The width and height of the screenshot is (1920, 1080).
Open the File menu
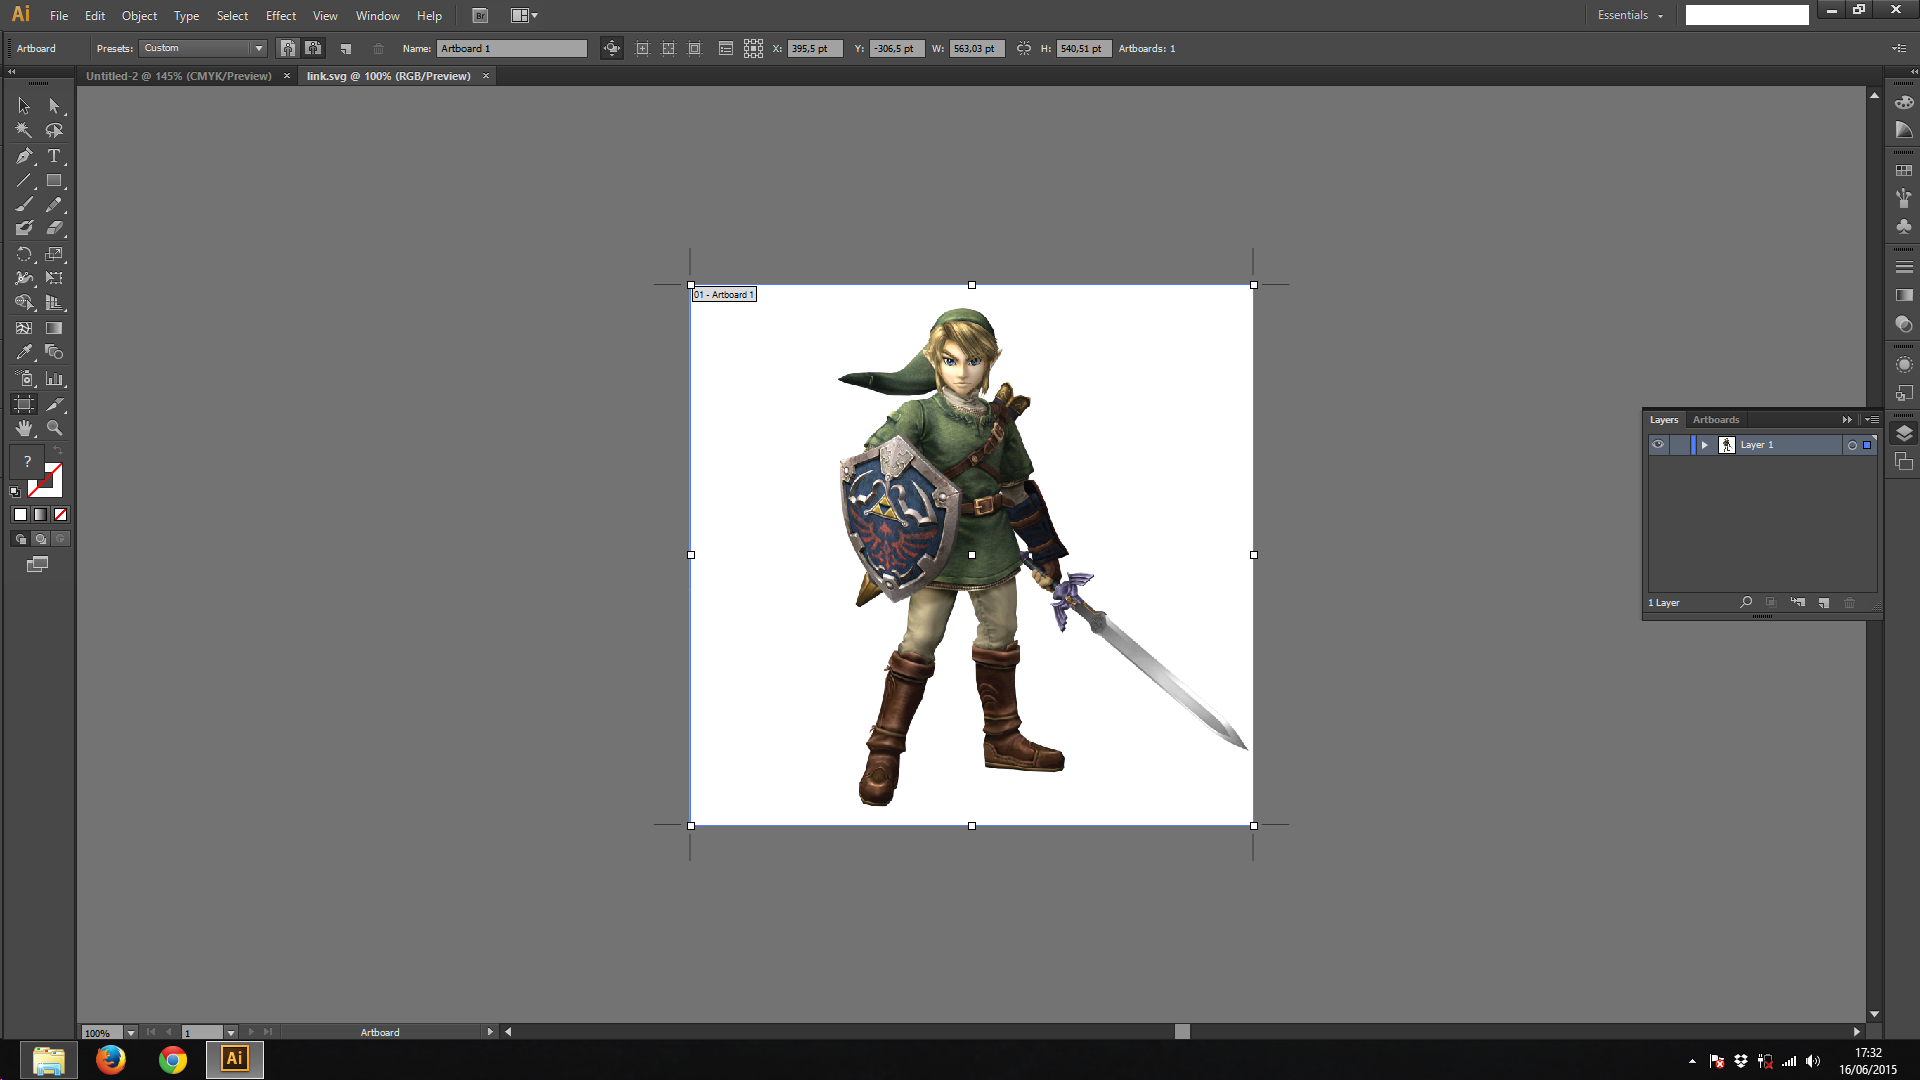tap(59, 15)
